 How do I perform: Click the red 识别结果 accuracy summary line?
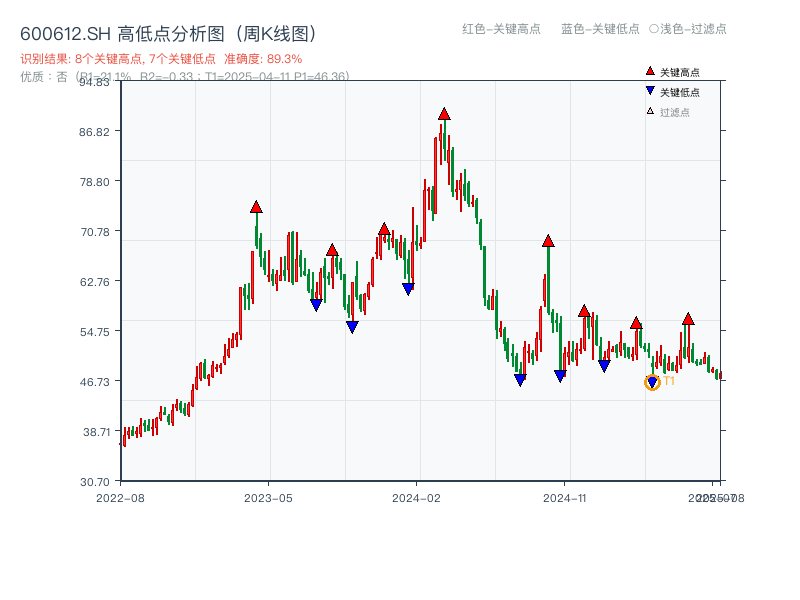point(161,59)
